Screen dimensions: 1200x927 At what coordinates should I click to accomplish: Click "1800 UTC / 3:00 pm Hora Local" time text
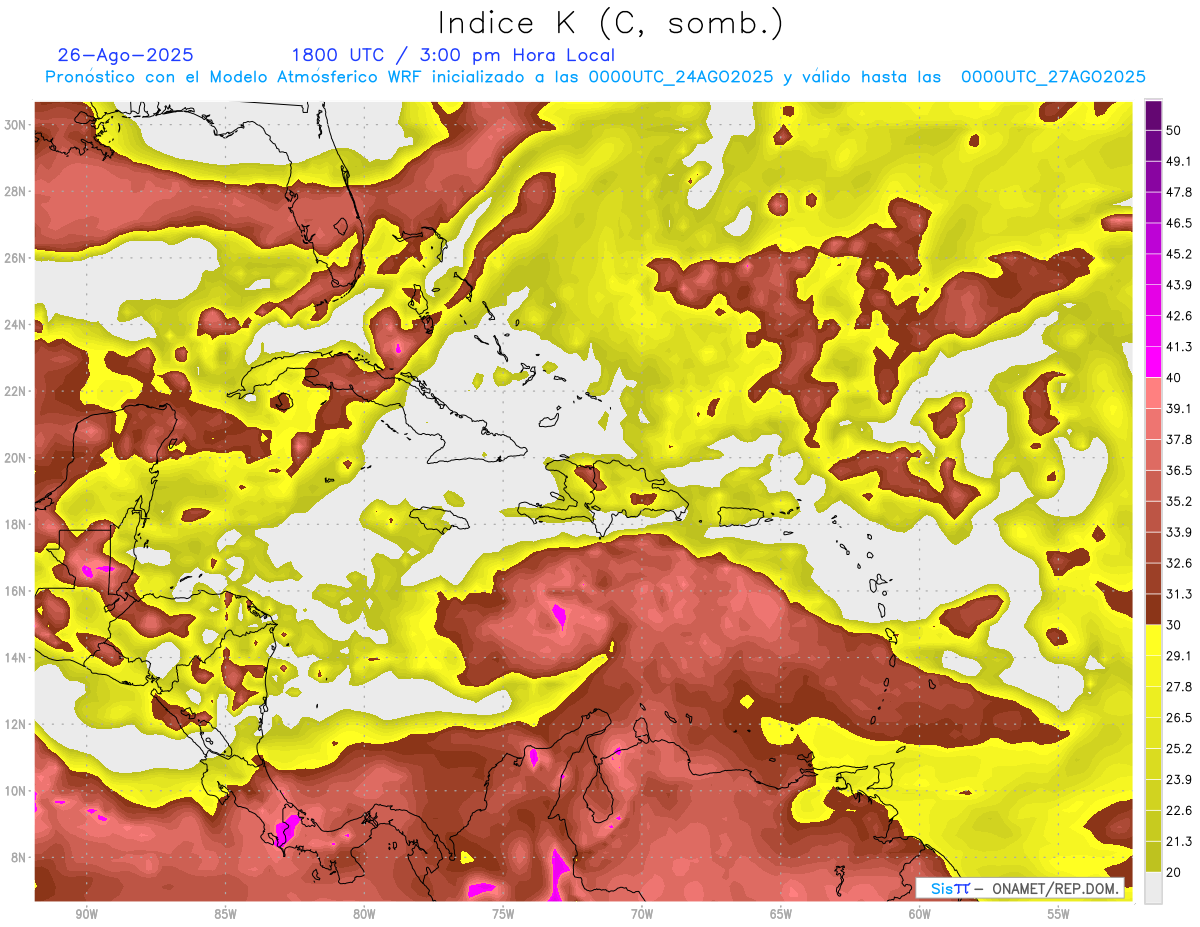click(453, 55)
